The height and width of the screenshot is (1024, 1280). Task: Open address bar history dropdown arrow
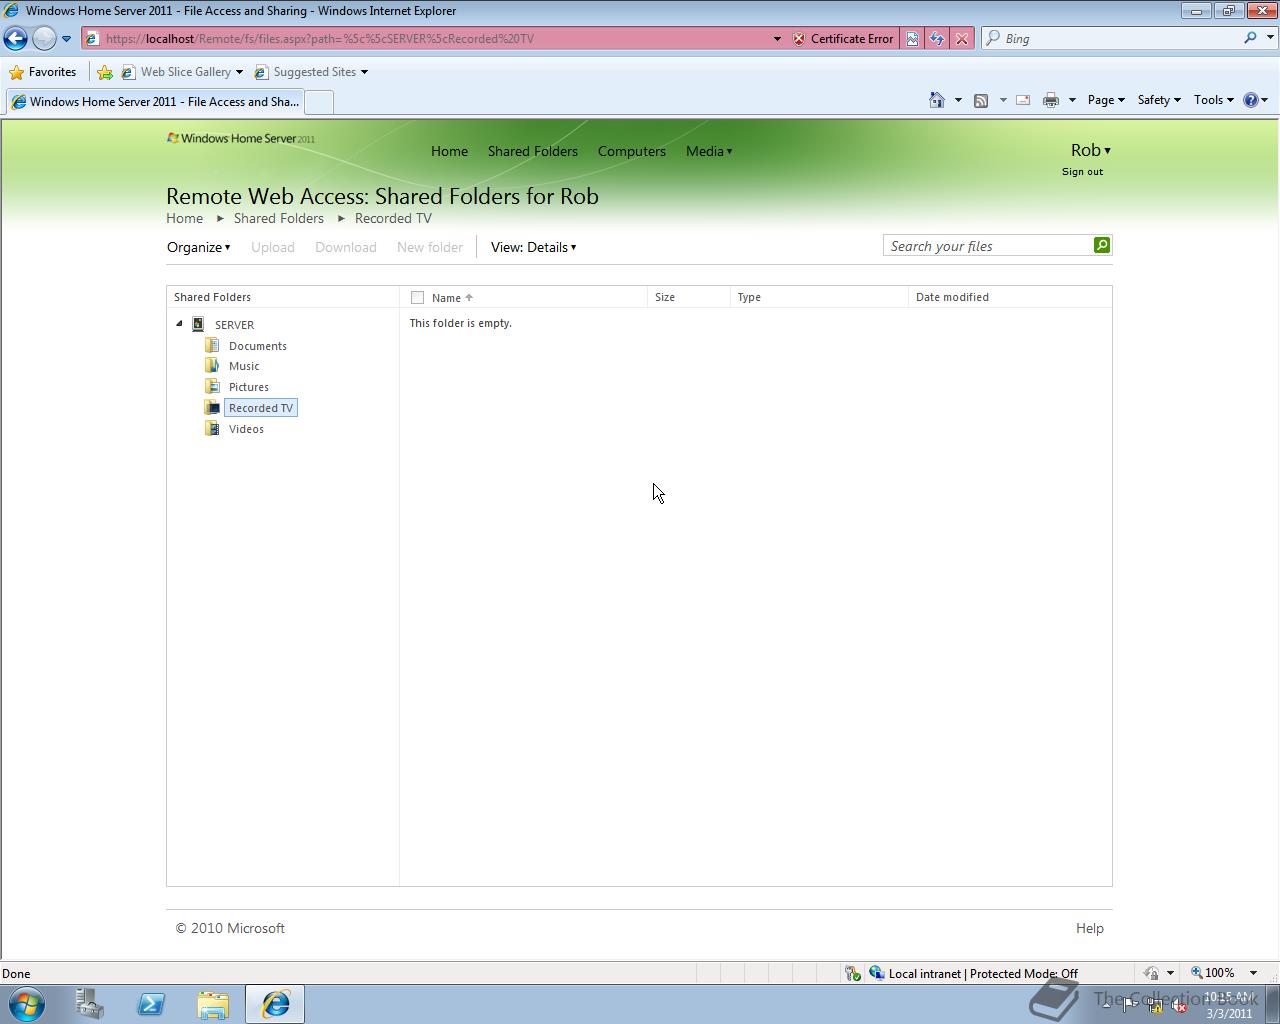point(777,38)
